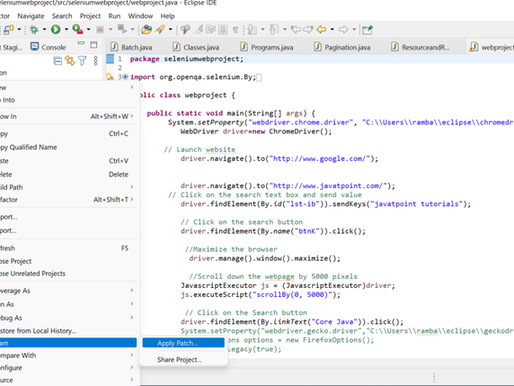Switch to the Programs.java tab
The height and width of the screenshot is (386, 514).
[x=267, y=47]
